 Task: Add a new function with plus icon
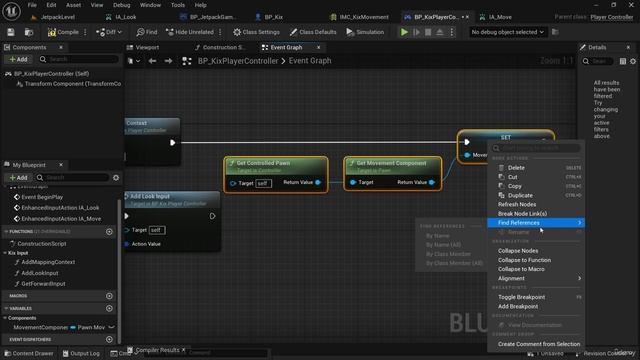[x=109, y=231]
